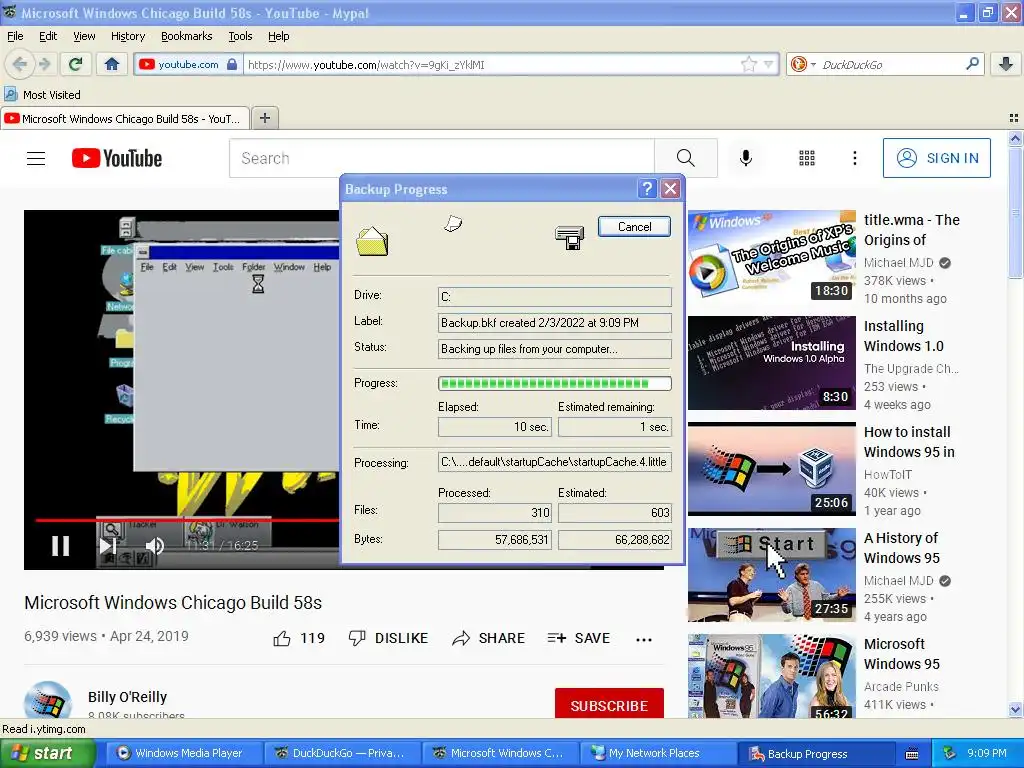Open Billy O'Reilly channel avatar
Image resolution: width=1024 pixels, height=768 pixels.
coord(47,700)
